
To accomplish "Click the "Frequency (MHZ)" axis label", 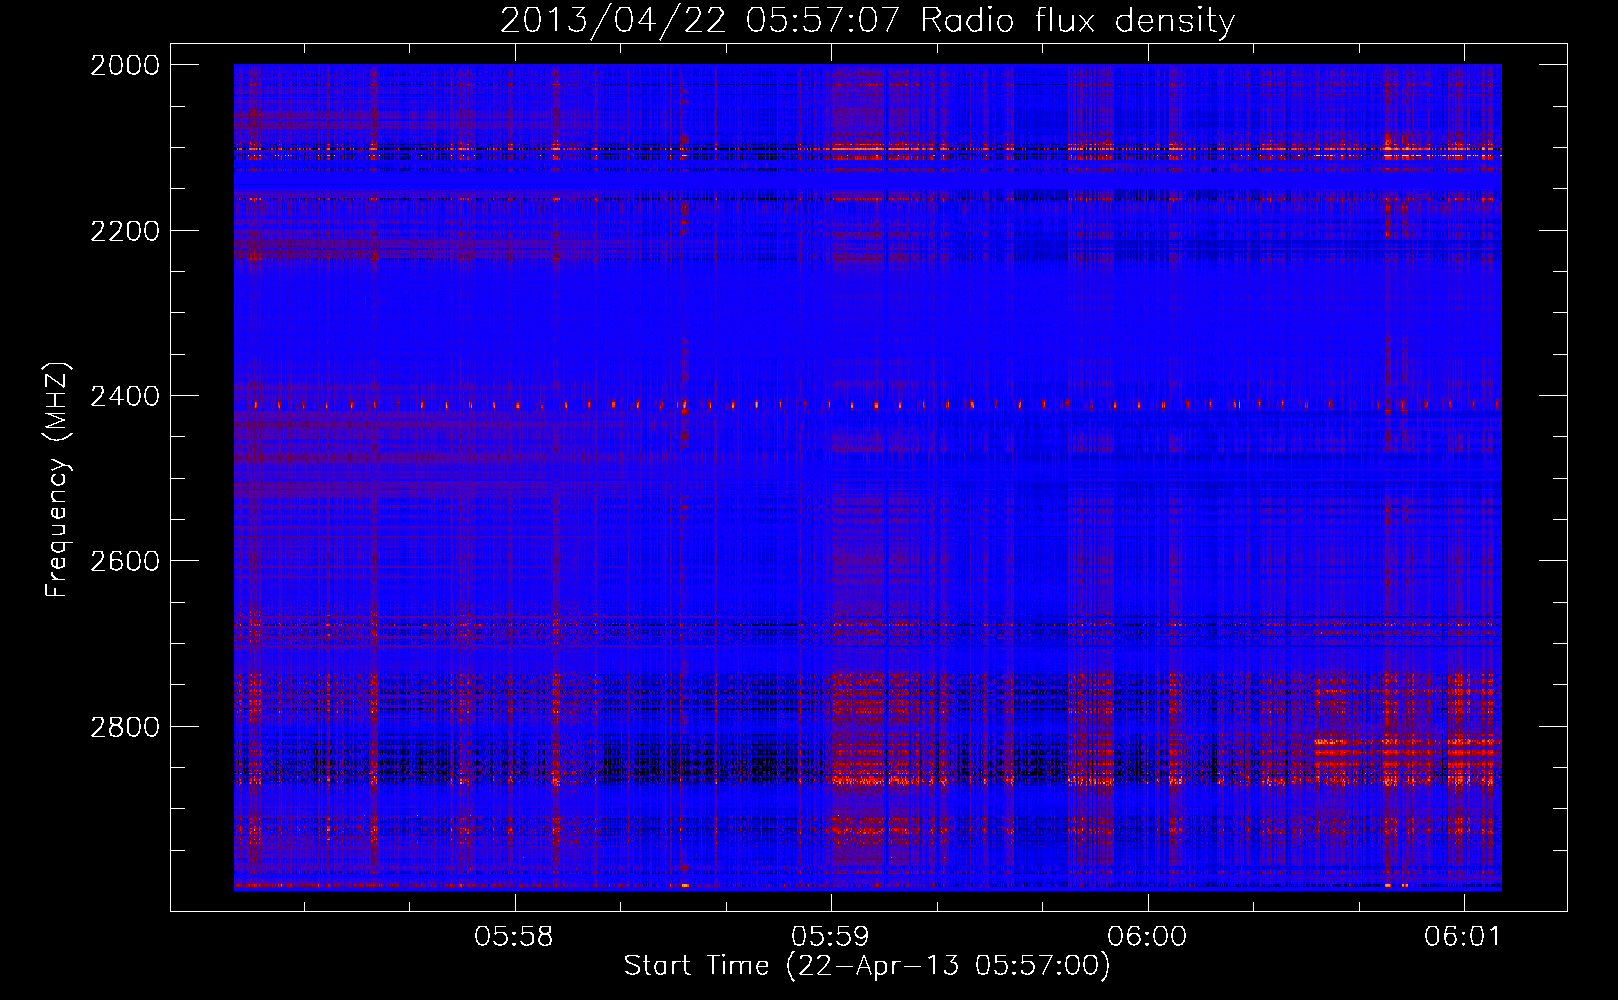I will pyautogui.click(x=58, y=480).
